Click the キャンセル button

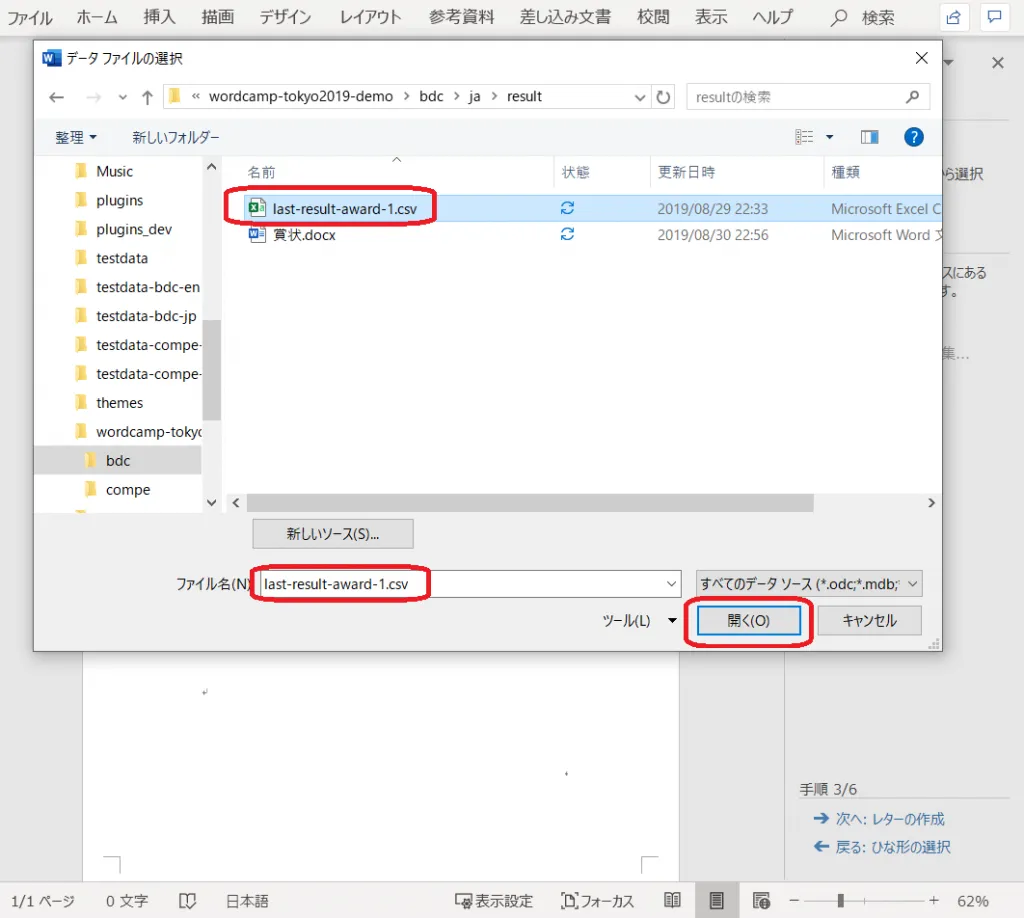coord(869,621)
